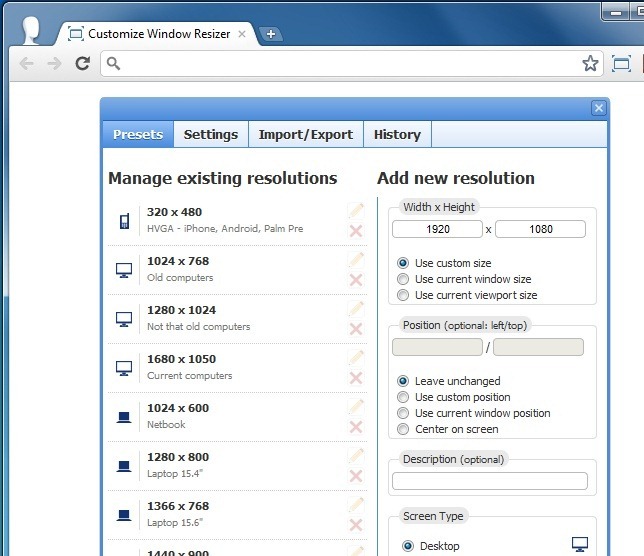The image size is (644, 556).
Task: Open the Settings tab
Action: tap(211, 134)
